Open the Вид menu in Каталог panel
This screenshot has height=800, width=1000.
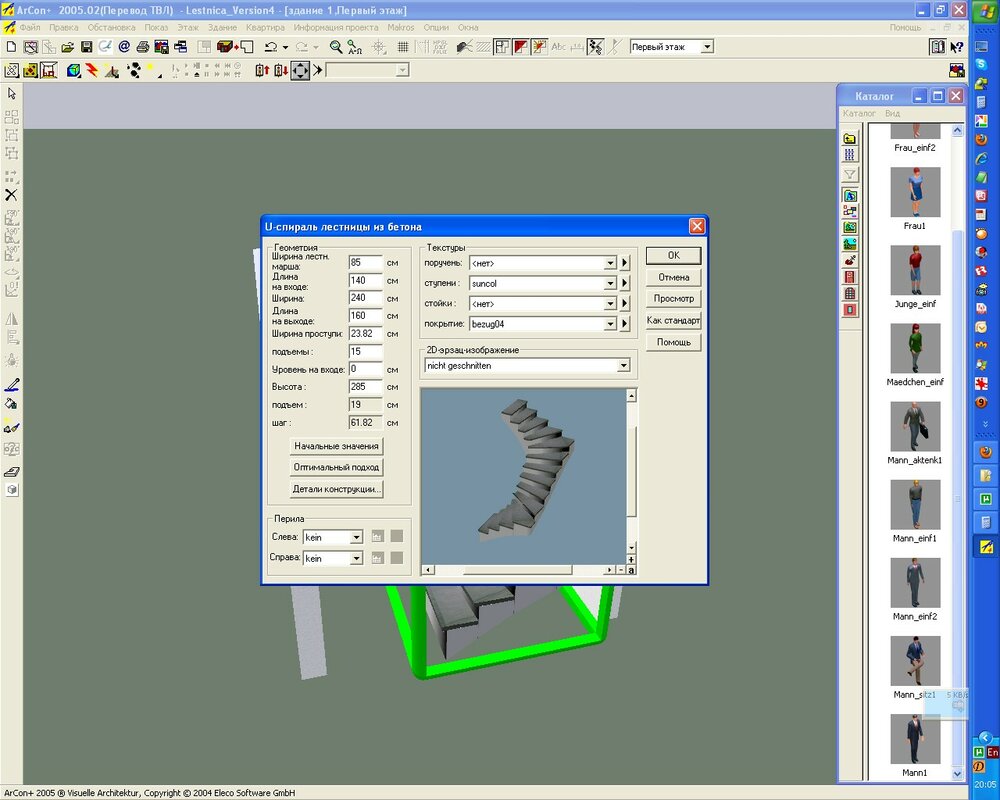click(x=892, y=114)
